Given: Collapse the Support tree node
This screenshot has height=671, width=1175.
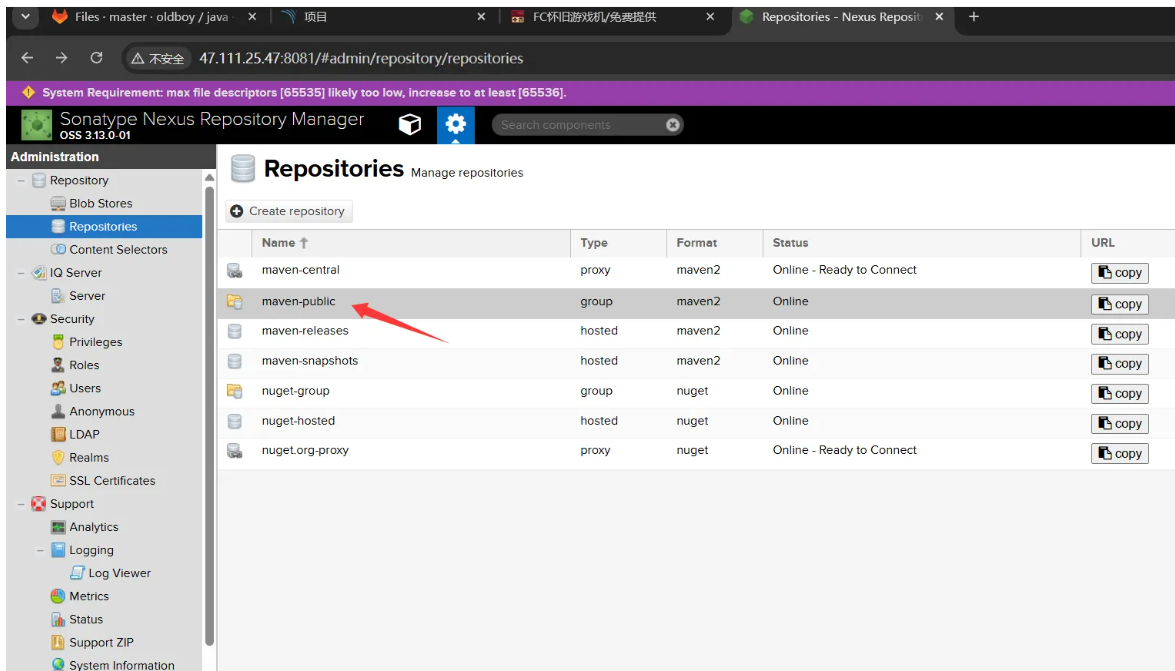Looking at the screenshot, I should click(x=21, y=504).
